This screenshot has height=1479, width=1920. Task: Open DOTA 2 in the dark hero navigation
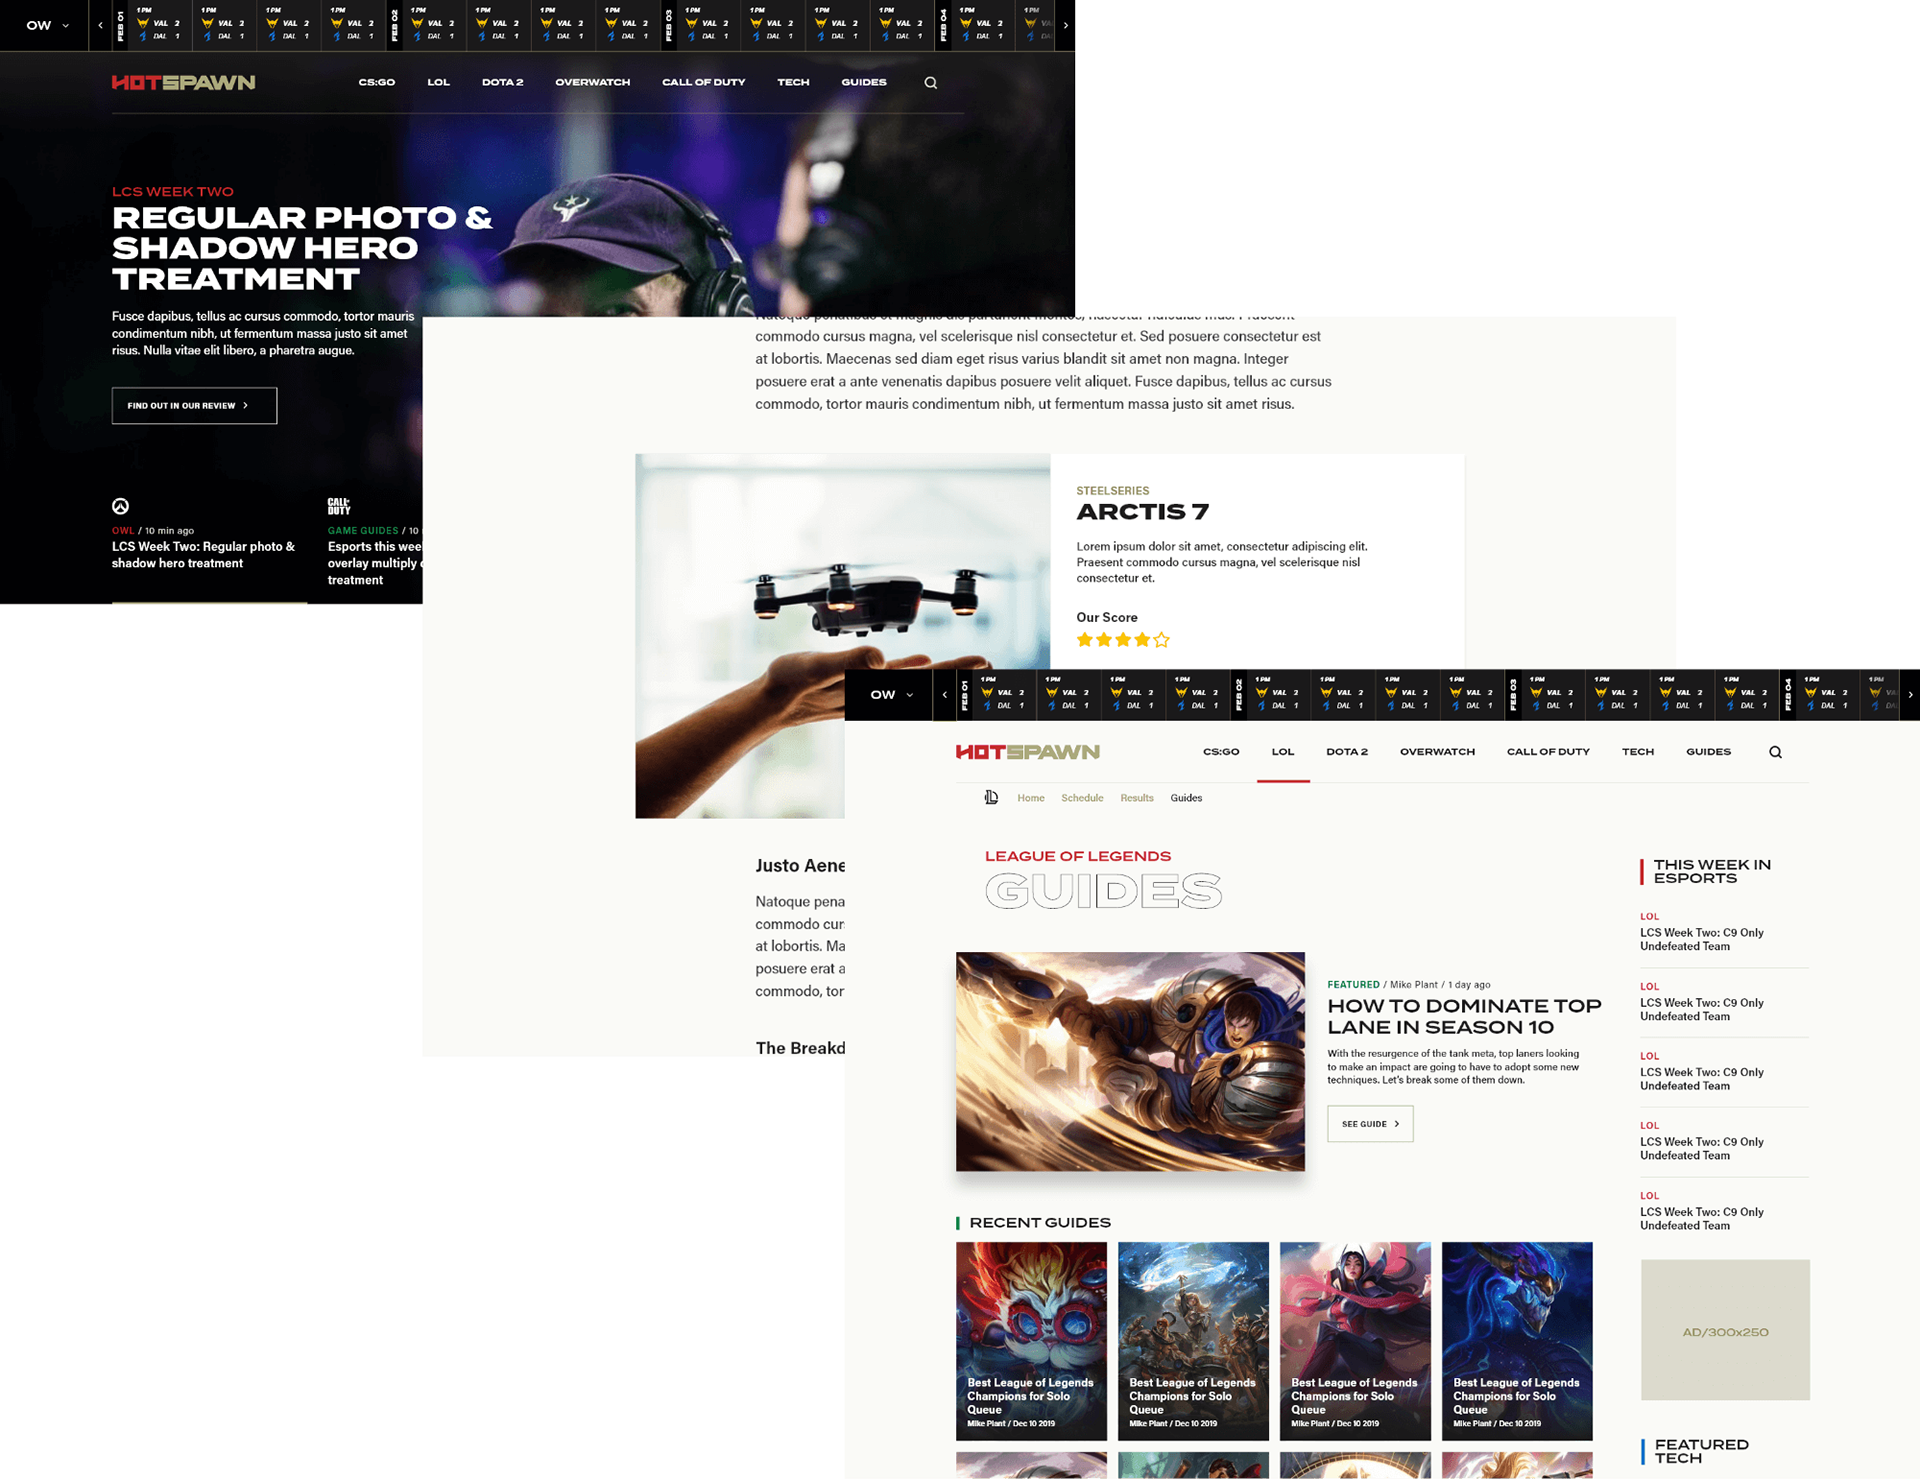(502, 82)
